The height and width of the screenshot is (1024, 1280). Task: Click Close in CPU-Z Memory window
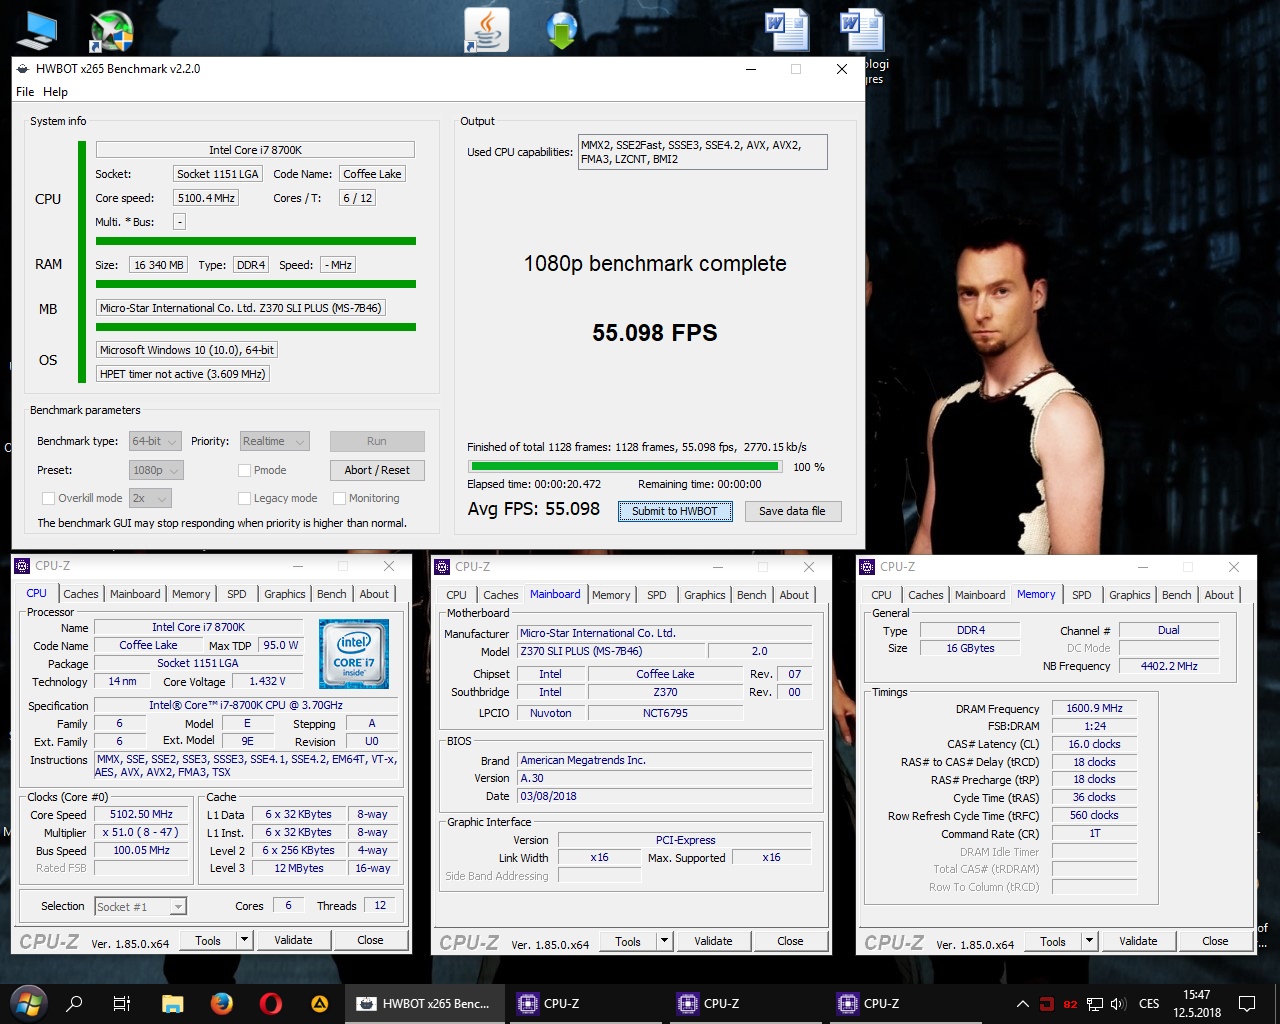(x=1215, y=941)
